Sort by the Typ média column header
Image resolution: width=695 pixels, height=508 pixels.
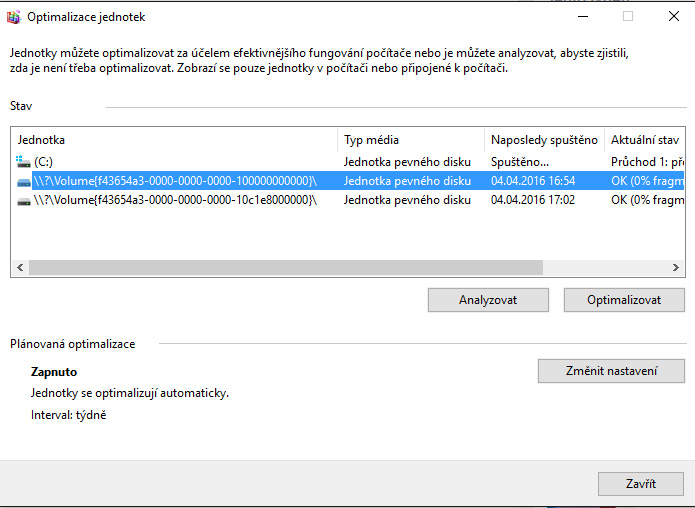pyautogui.click(x=411, y=140)
